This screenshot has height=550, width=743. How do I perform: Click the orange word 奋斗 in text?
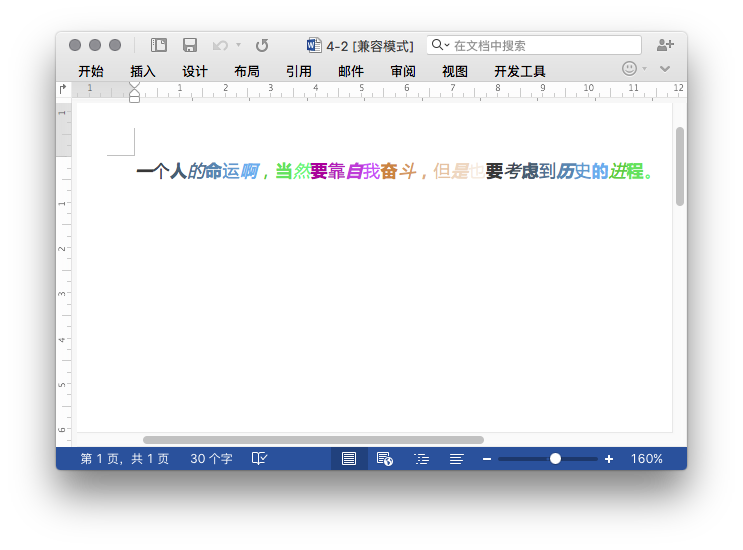398,171
